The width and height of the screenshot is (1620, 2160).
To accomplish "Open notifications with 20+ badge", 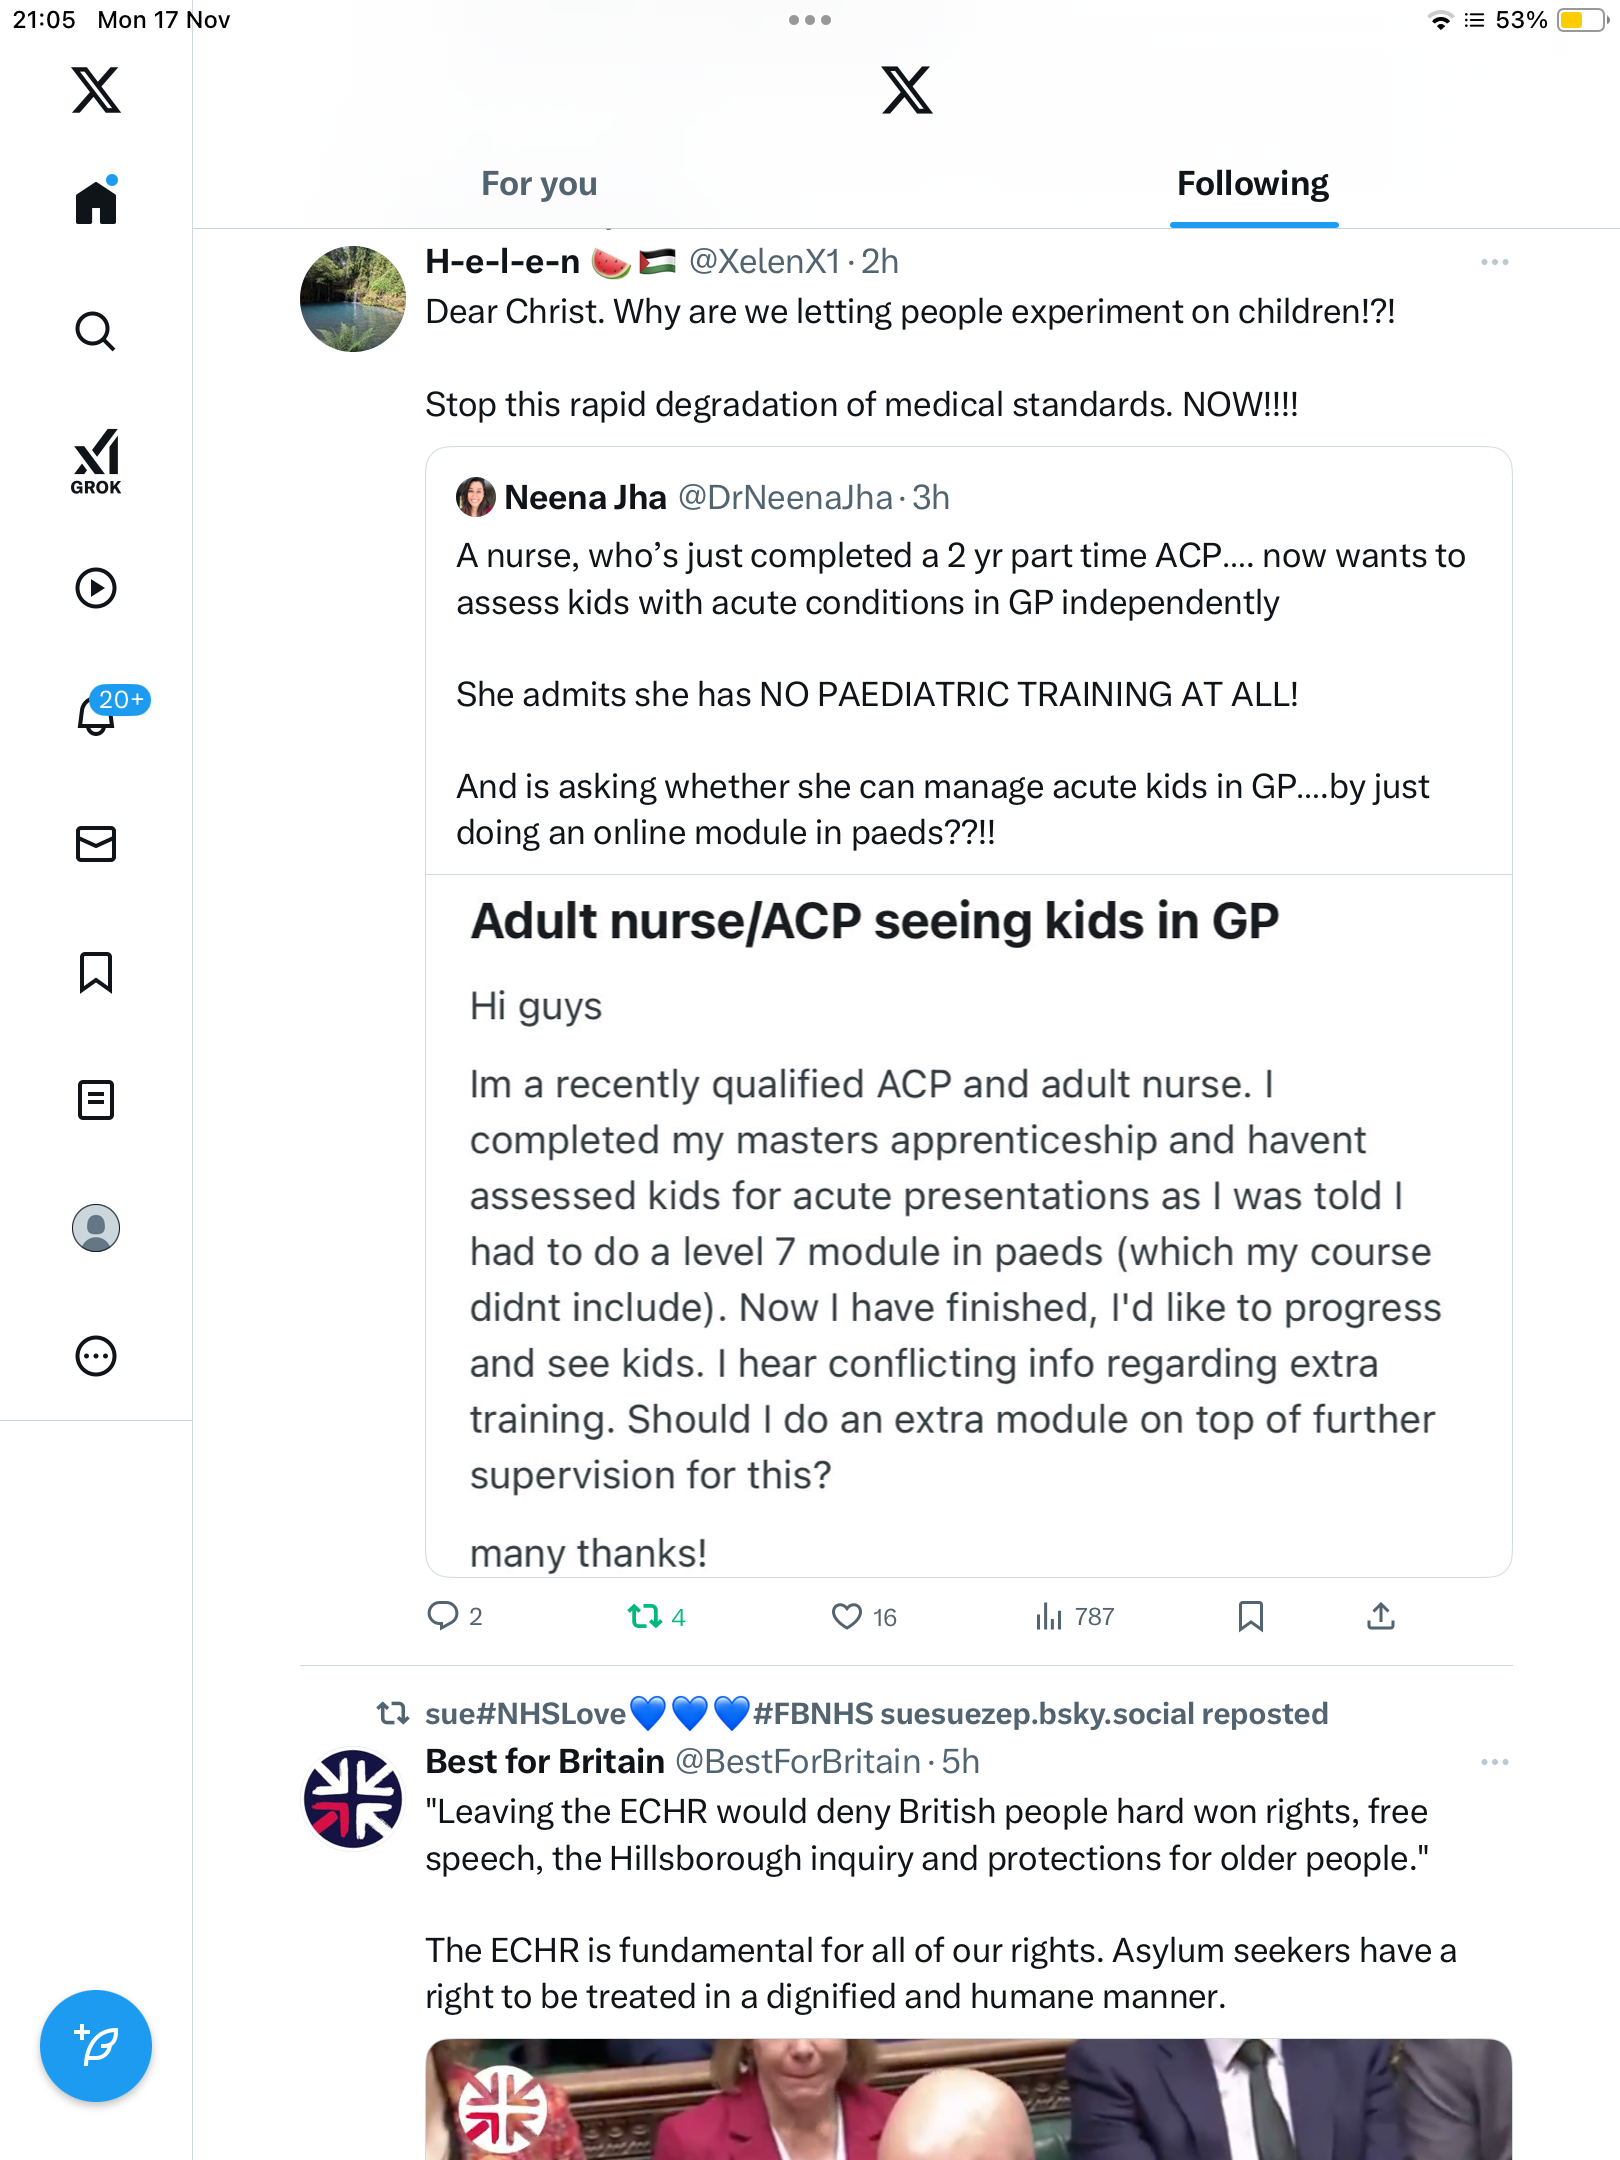I will 98,714.
